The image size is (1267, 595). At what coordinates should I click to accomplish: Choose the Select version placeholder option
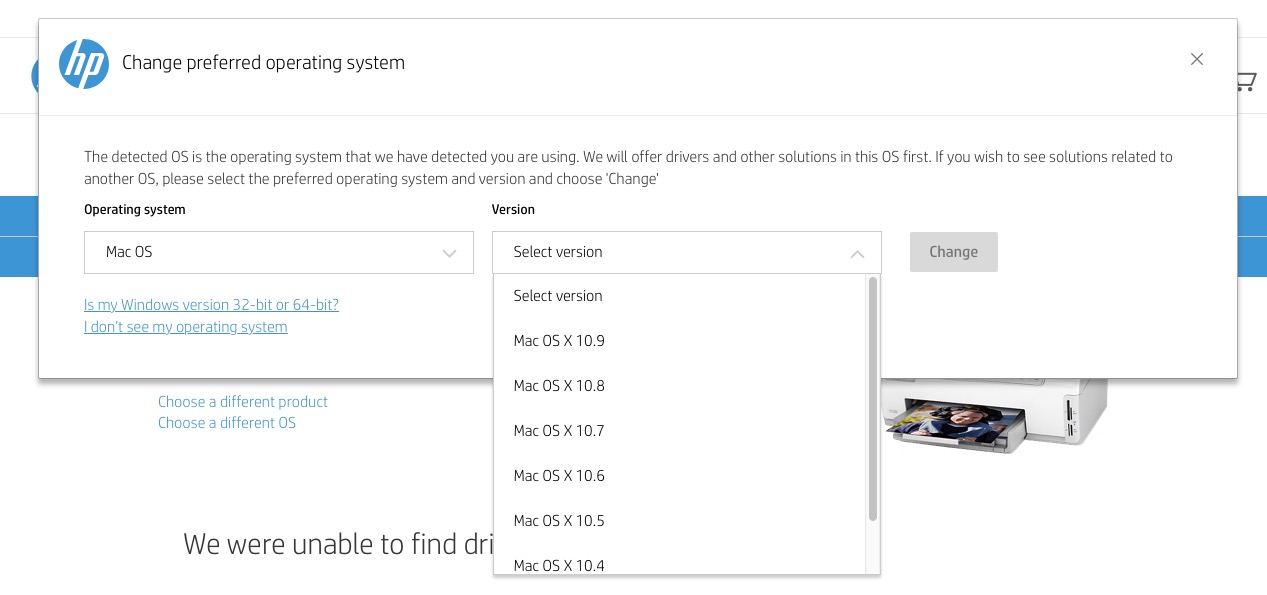(x=558, y=296)
